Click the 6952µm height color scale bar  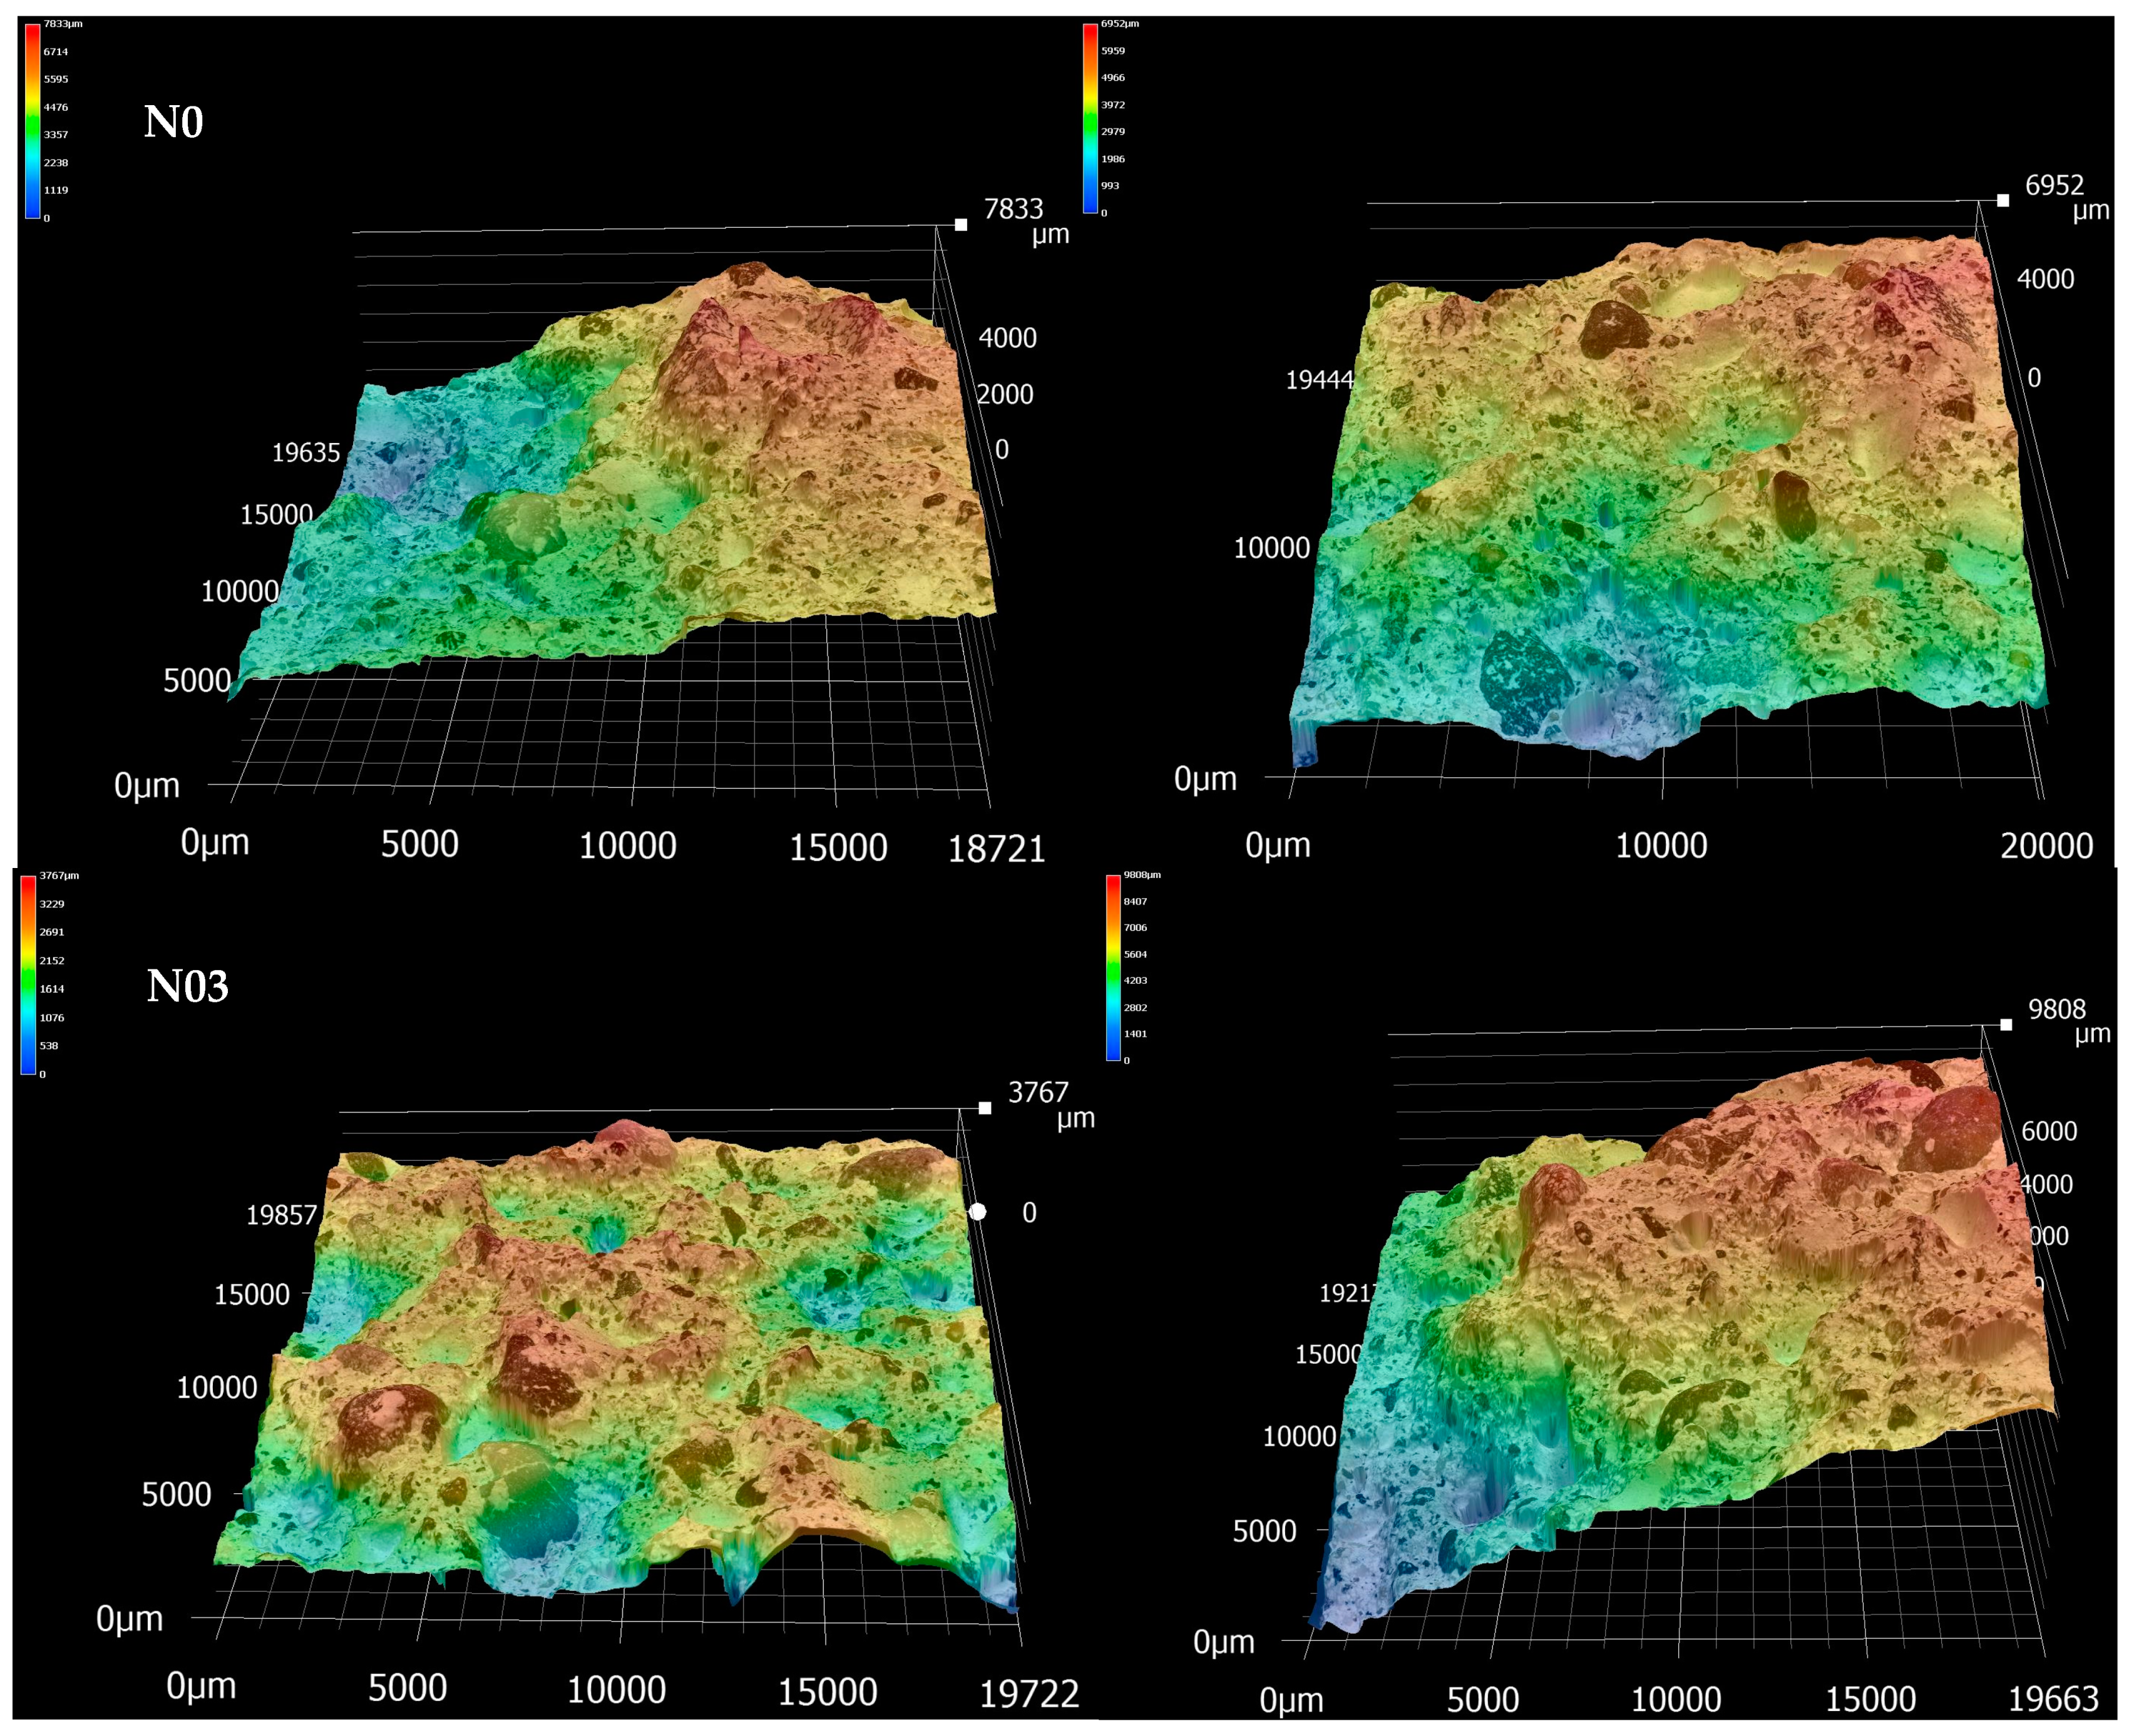1090,118
